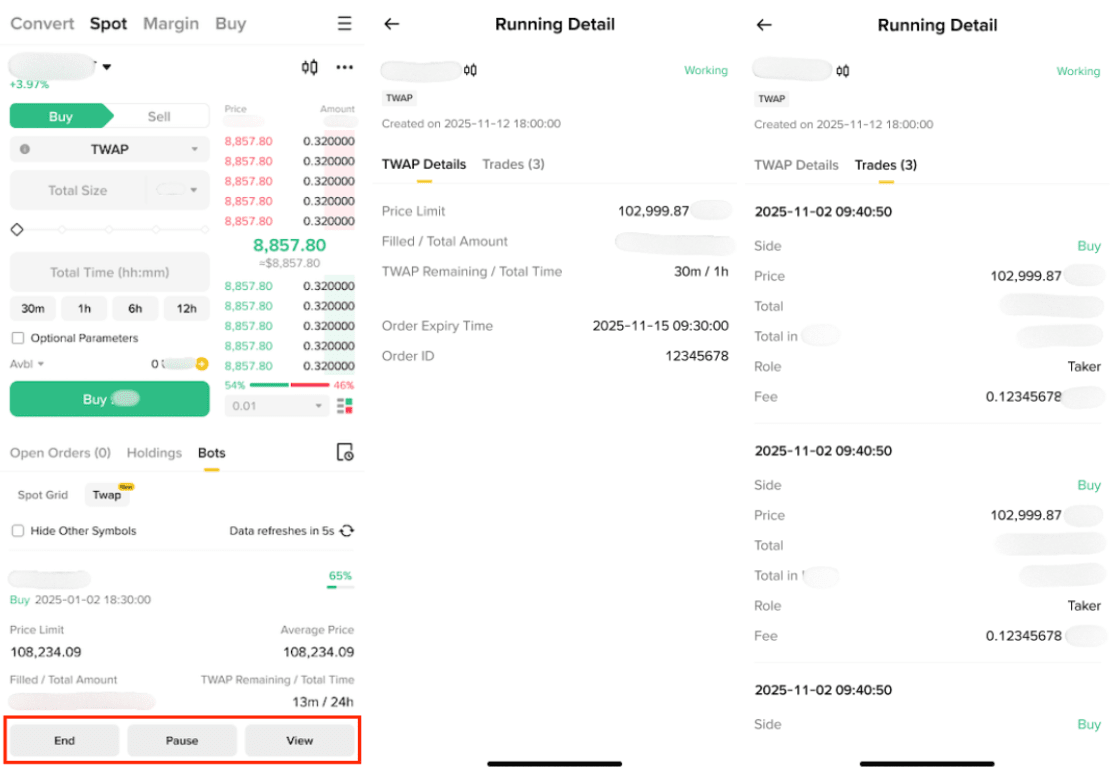Go back from TWAP Details screen

coord(391,25)
